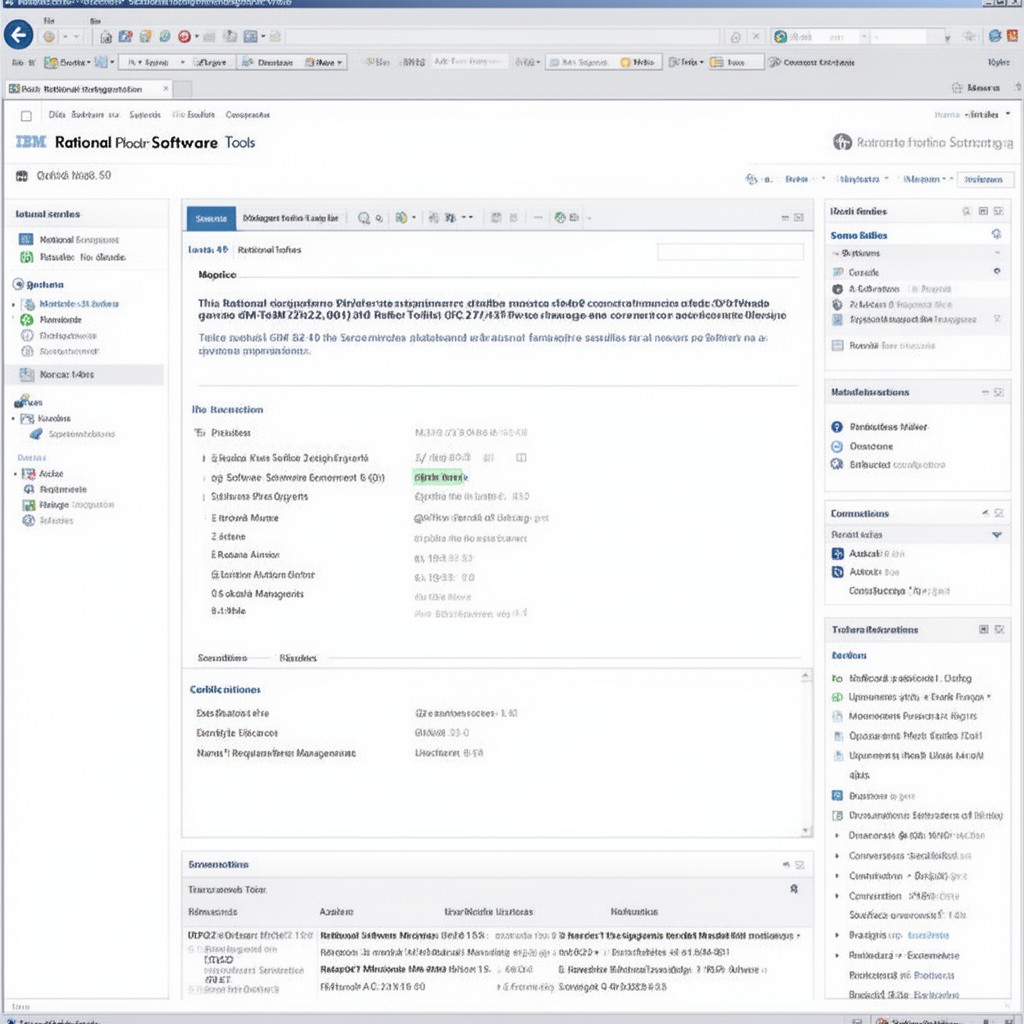
Task: Collapse the Matafelarations panel with minus button
Action: coord(985,392)
